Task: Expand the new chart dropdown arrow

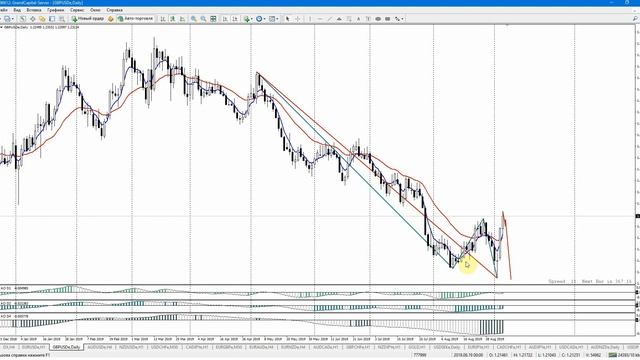Action: [13, 19]
